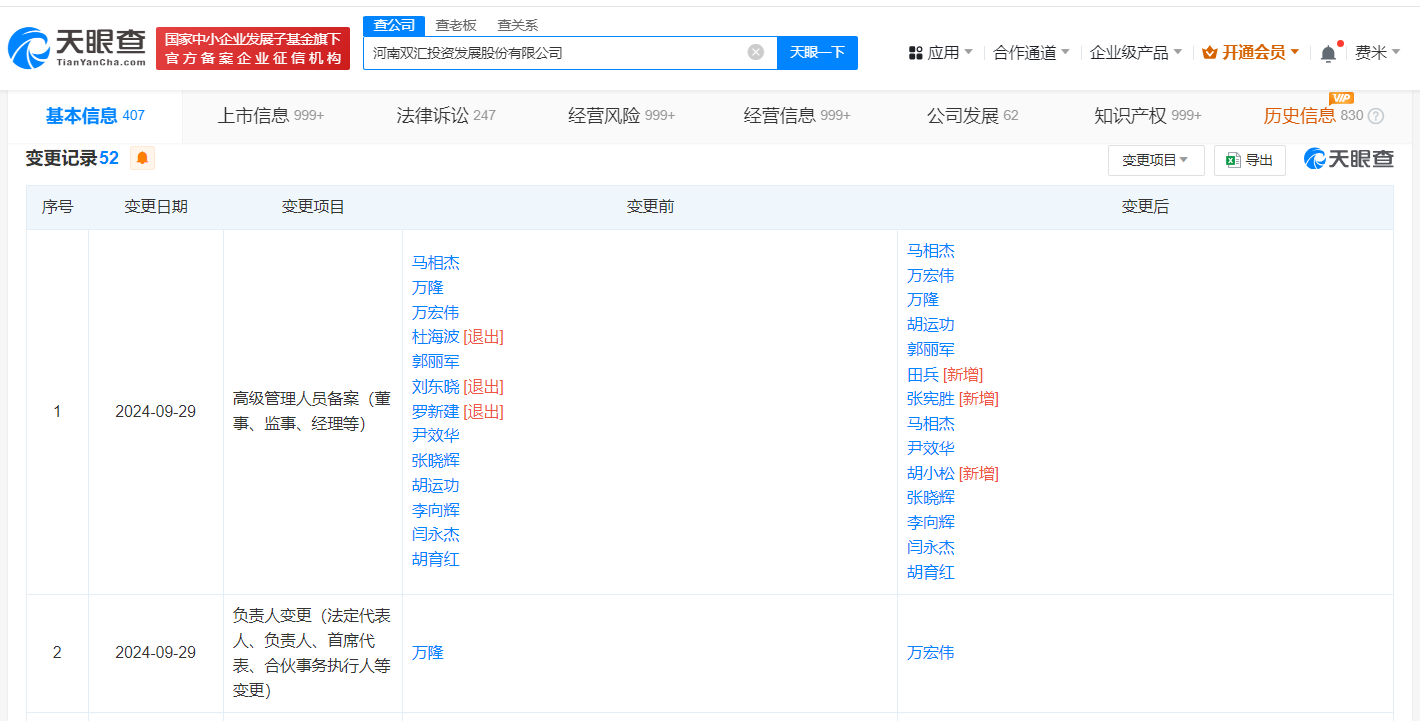Click the 变更项目 column header
1420x721 pixels.
tap(313, 207)
